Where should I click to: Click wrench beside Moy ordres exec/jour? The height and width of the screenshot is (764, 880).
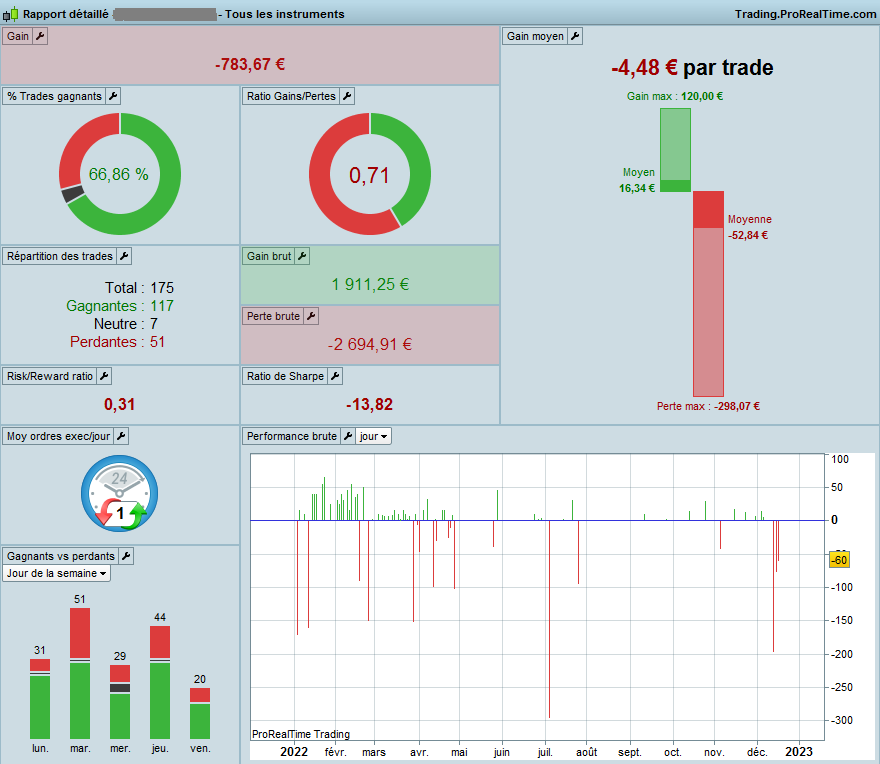(x=121, y=436)
